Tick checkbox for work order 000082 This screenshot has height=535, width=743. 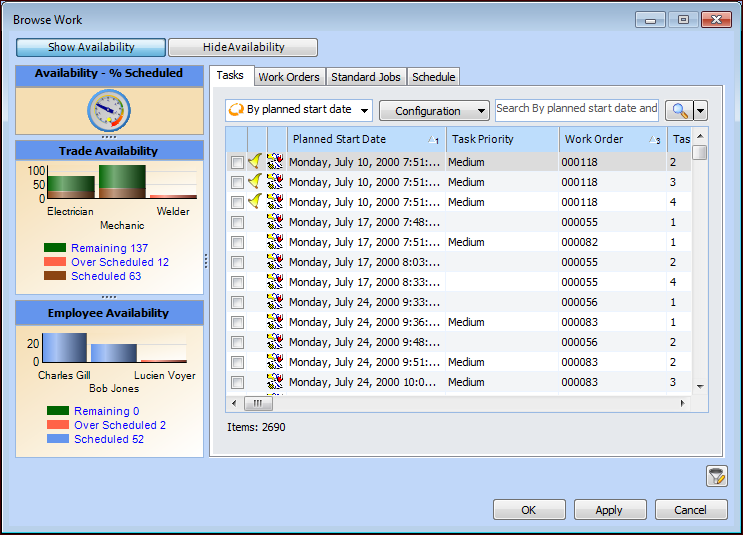[237, 243]
